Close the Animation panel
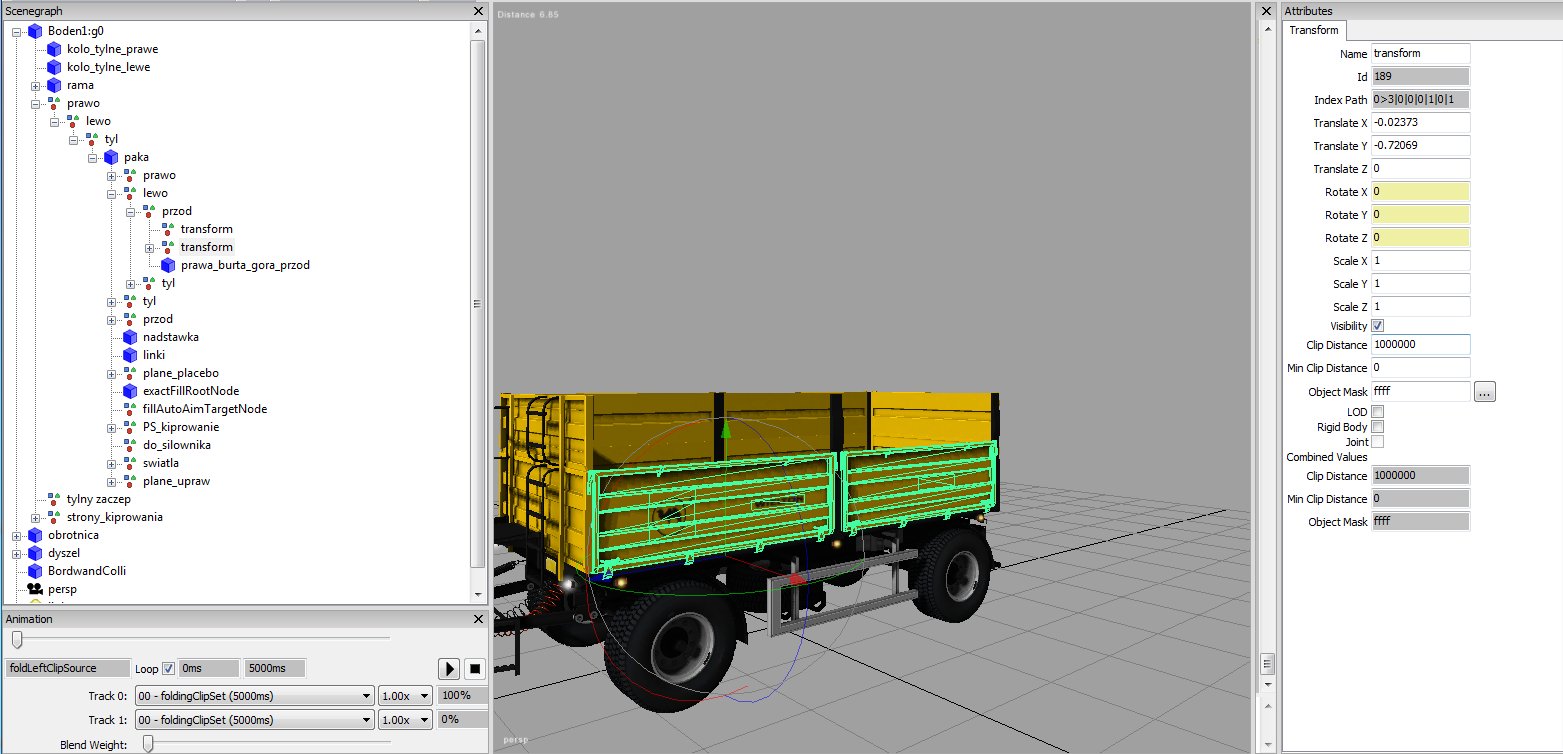 click(x=479, y=619)
